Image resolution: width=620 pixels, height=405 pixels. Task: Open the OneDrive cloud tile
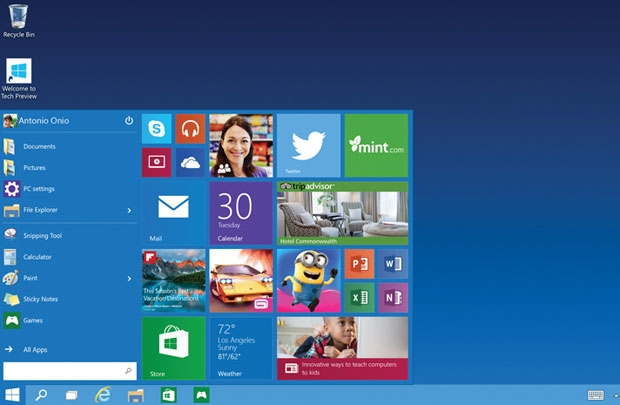click(x=190, y=162)
